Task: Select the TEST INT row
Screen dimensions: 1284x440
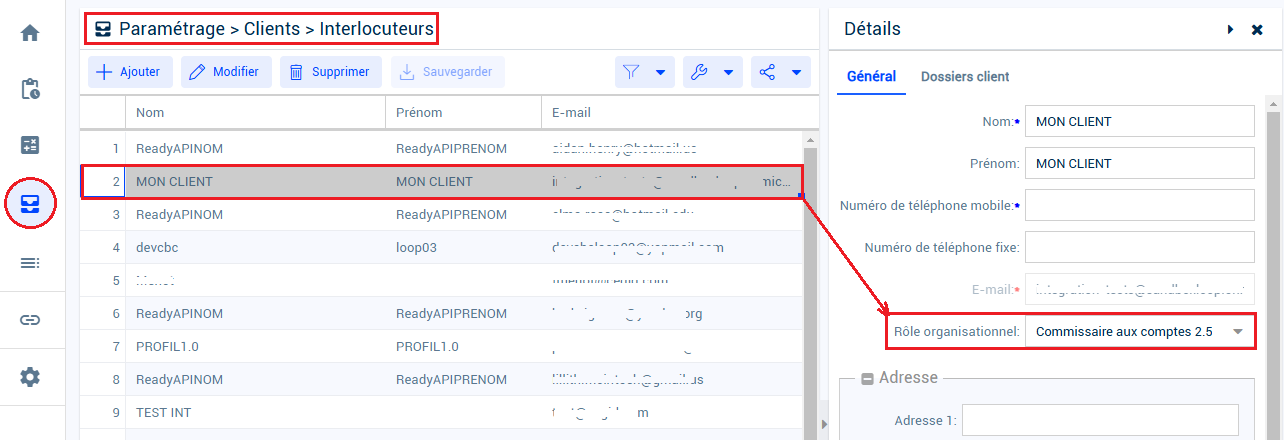Action: [442, 412]
